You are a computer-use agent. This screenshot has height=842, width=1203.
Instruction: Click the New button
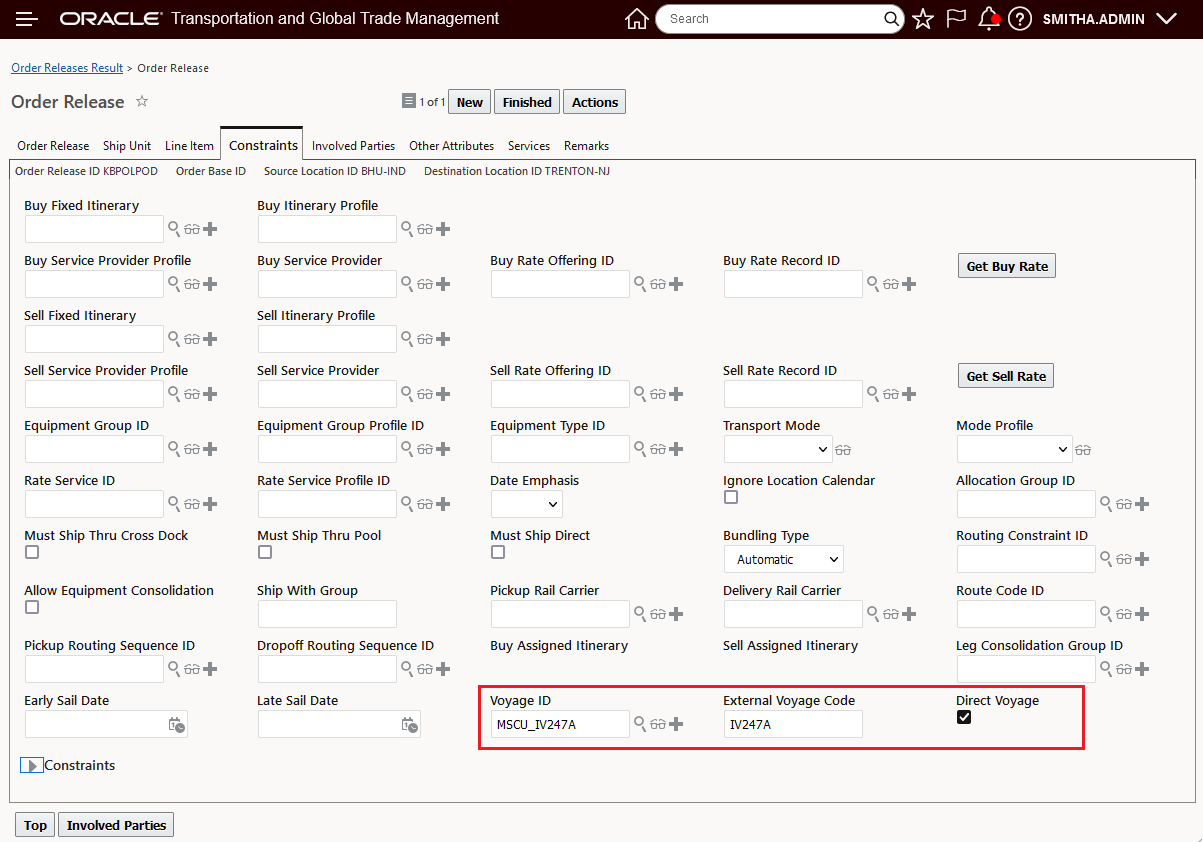click(x=470, y=102)
